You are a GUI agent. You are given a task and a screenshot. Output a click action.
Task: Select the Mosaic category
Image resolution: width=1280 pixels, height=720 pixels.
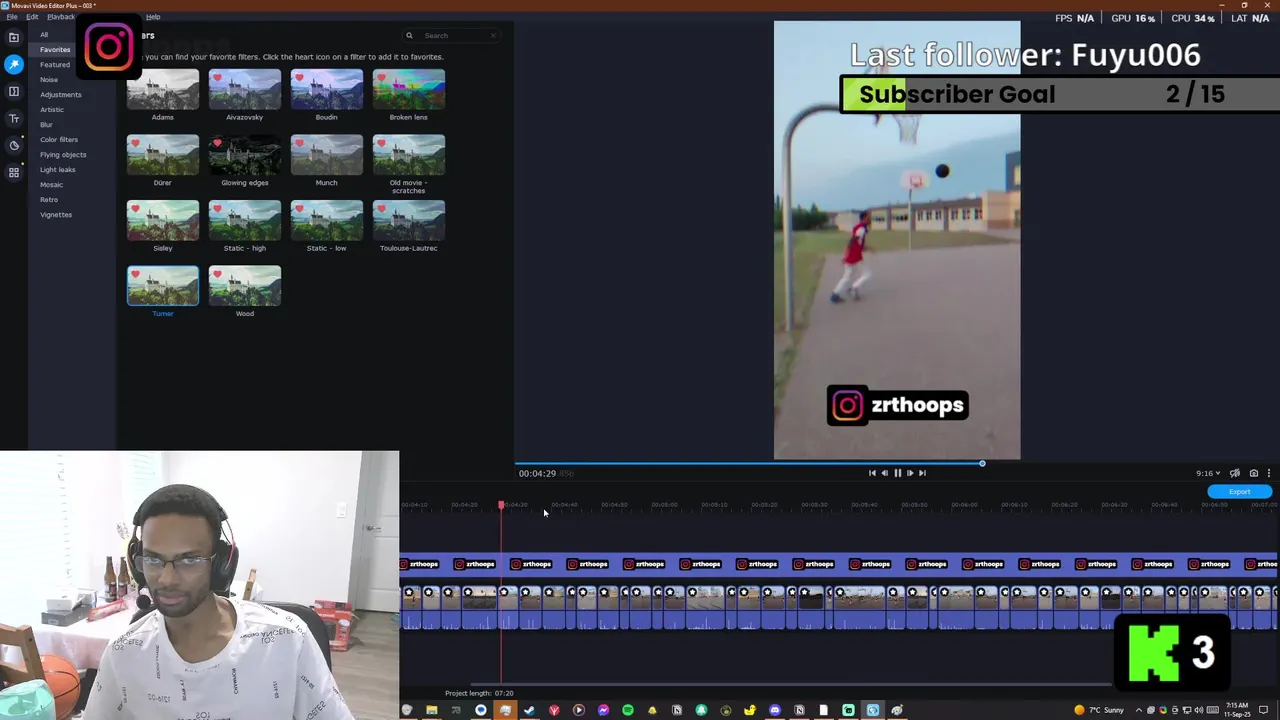[x=51, y=185]
